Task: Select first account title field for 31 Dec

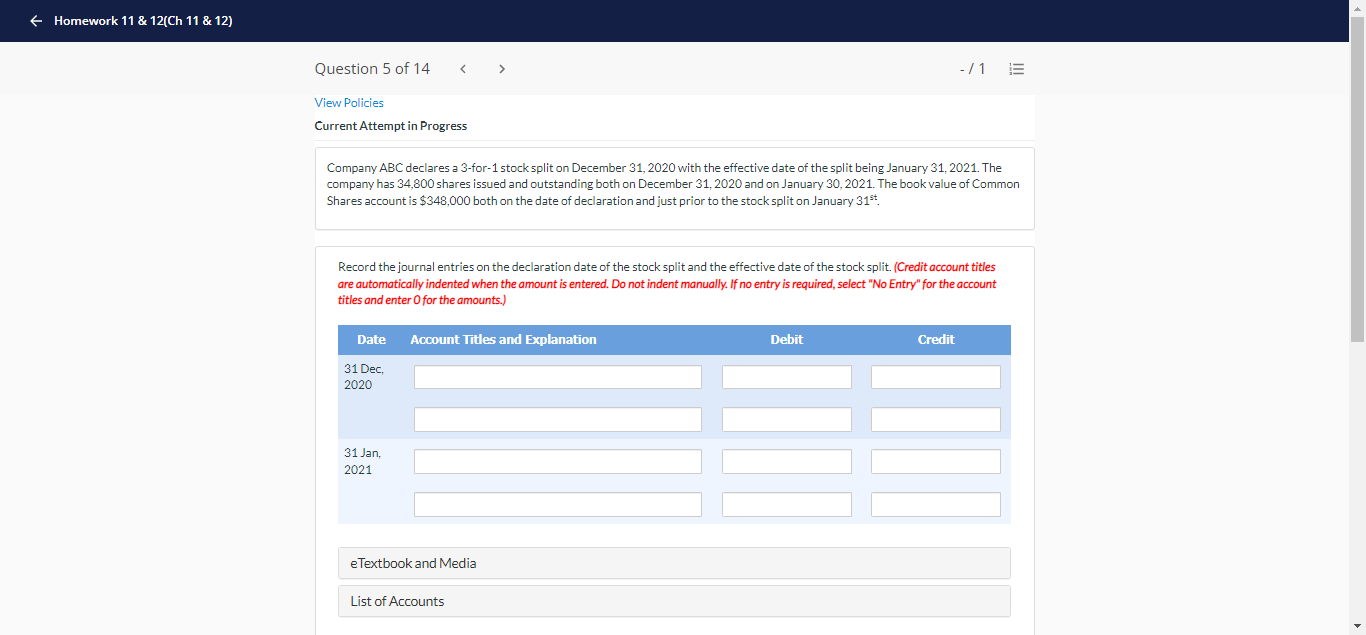Action: pos(558,377)
